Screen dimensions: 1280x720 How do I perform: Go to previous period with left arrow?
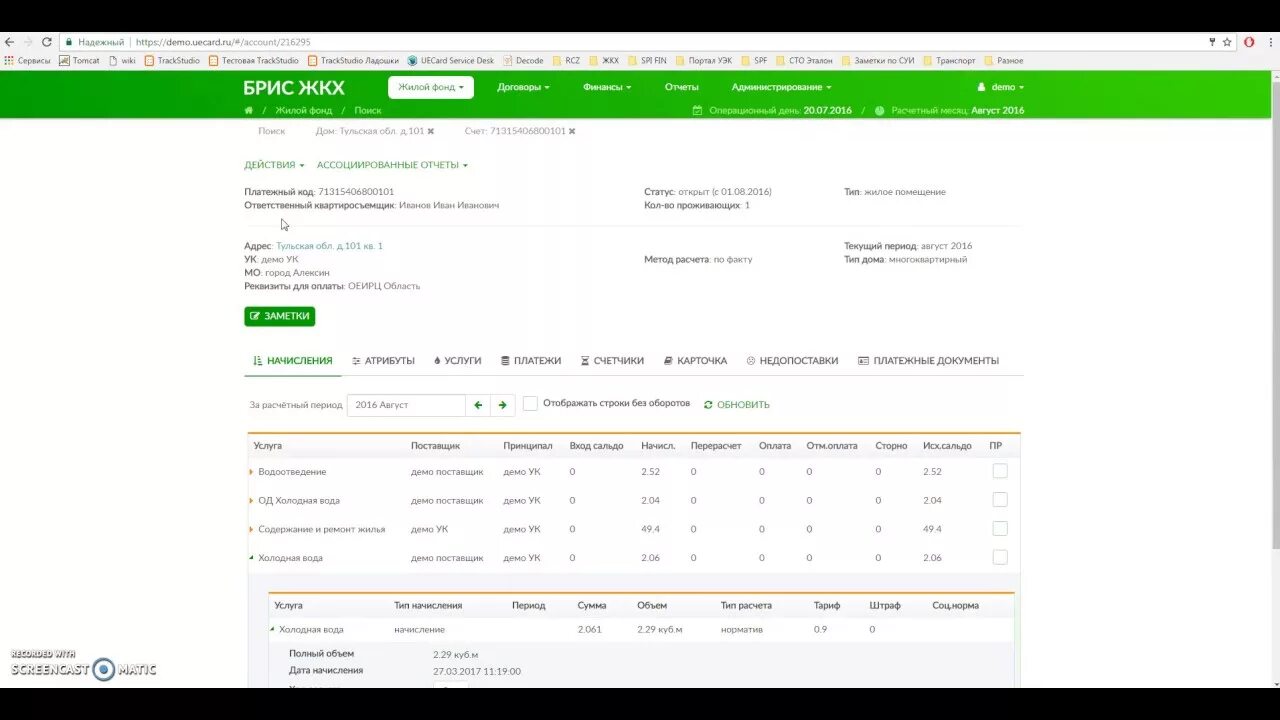pos(478,405)
